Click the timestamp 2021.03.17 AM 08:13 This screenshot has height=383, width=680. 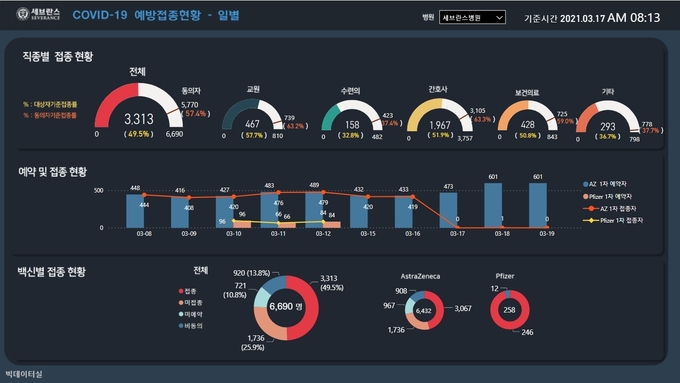click(610, 18)
